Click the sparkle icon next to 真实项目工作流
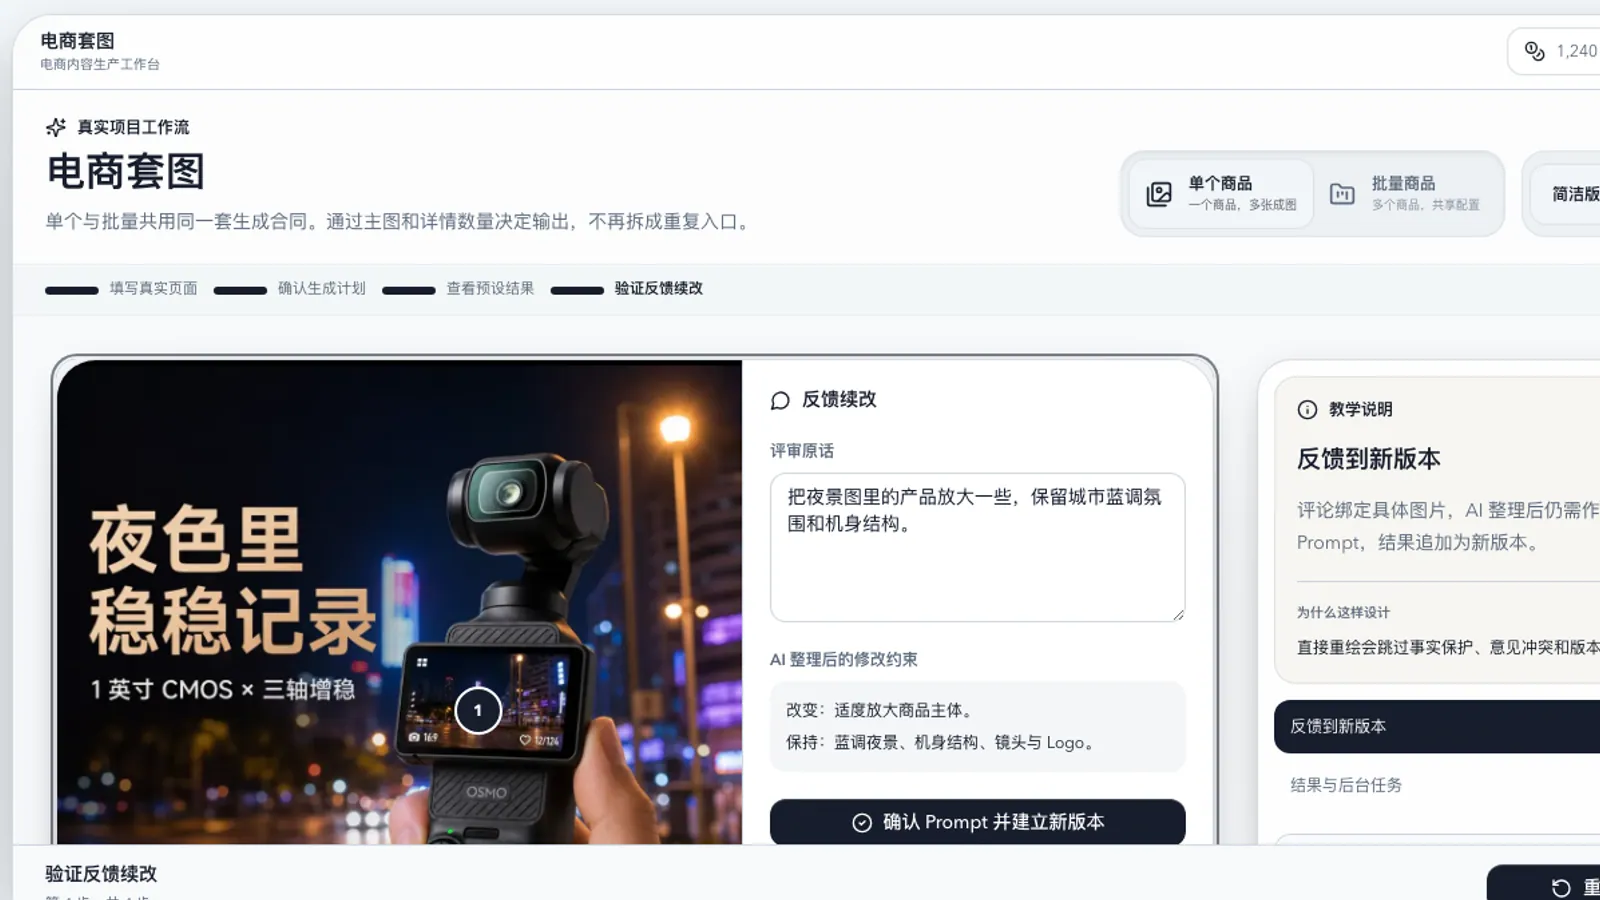The height and width of the screenshot is (900, 1600). 56,127
